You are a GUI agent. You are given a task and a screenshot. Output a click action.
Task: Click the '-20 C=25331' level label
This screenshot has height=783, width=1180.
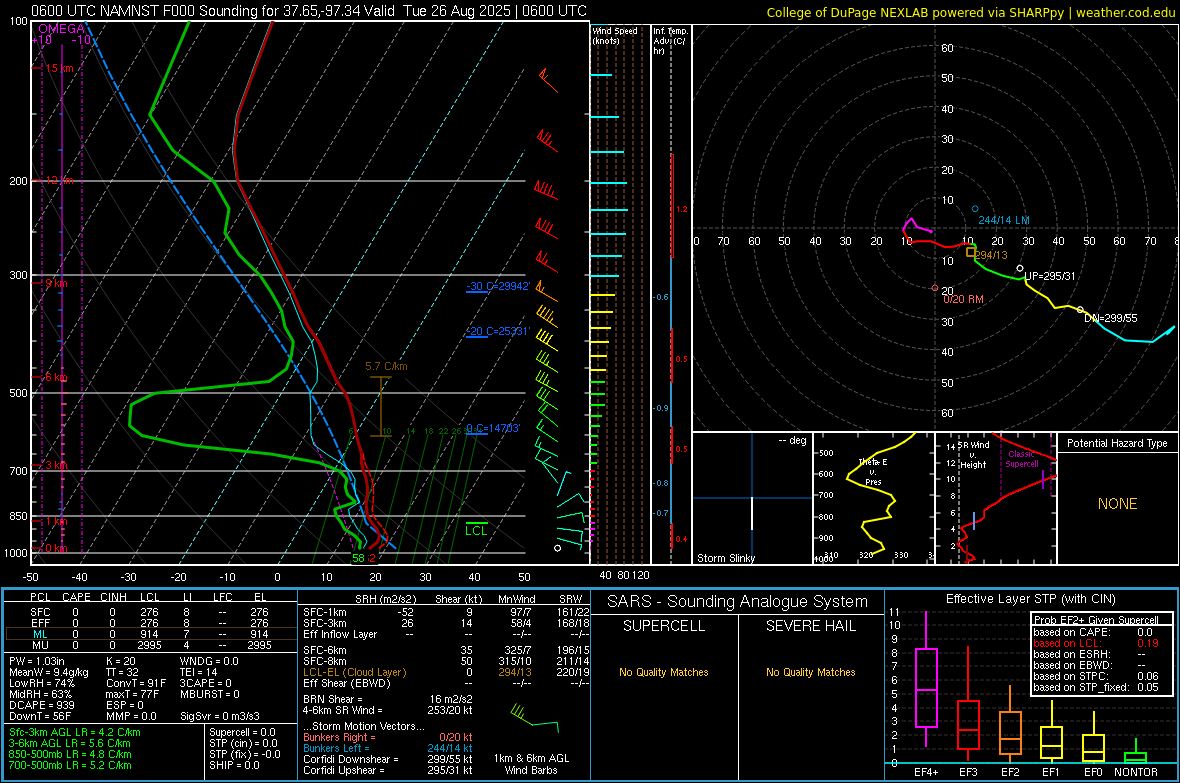click(498, 331)
